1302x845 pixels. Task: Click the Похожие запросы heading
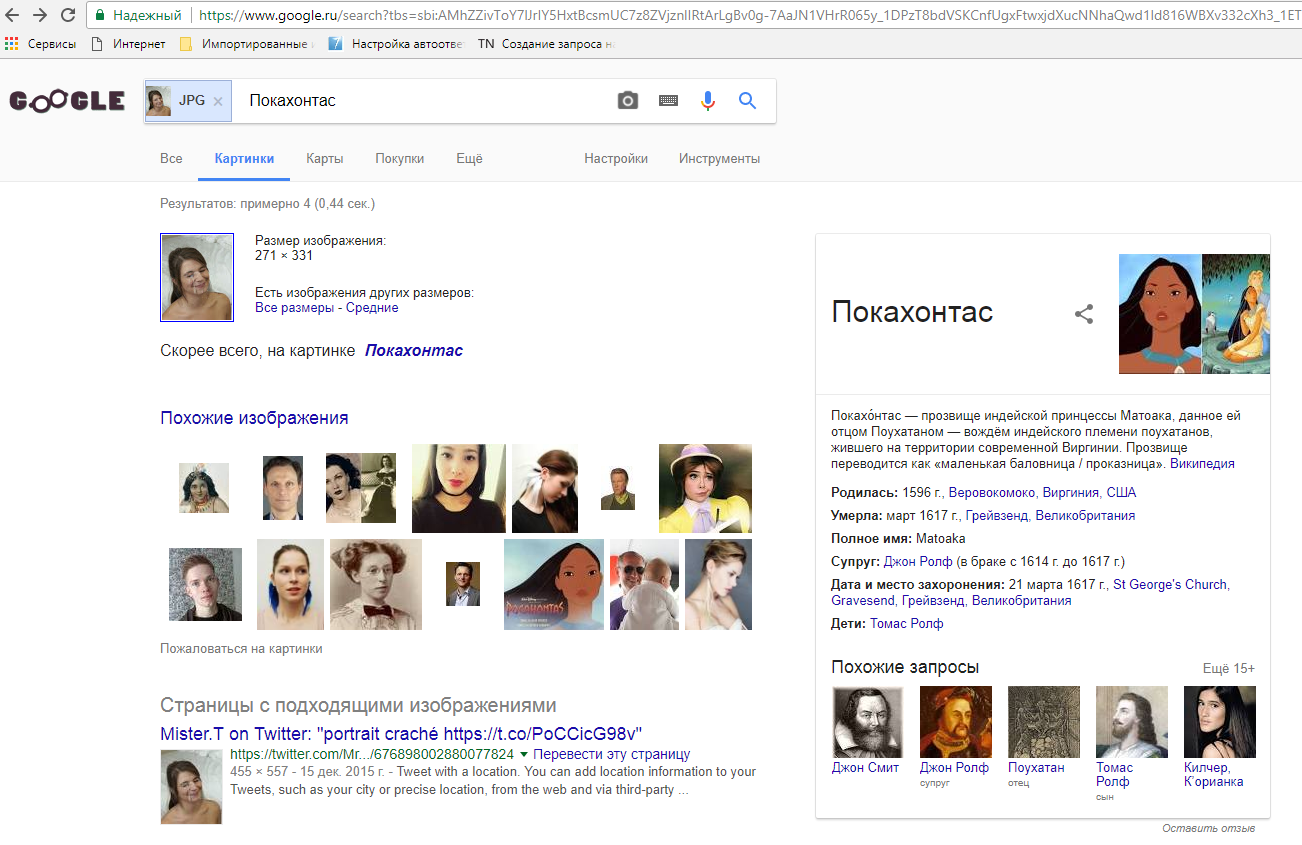point(905,667)
